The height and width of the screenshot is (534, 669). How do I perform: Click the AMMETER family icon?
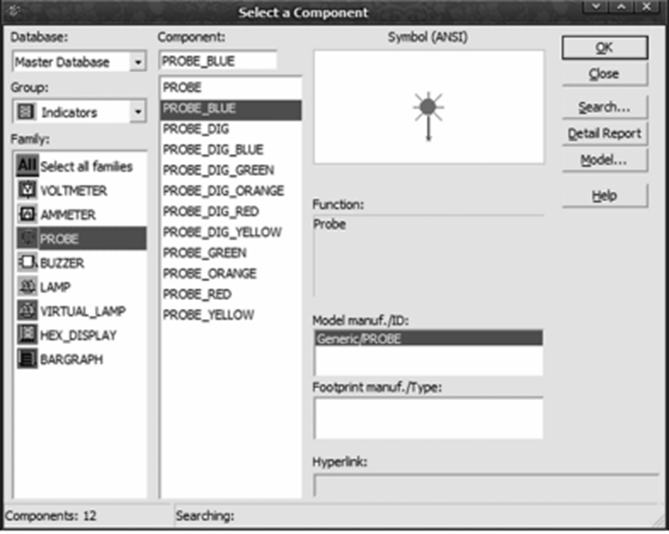click(x=27, y=214)
